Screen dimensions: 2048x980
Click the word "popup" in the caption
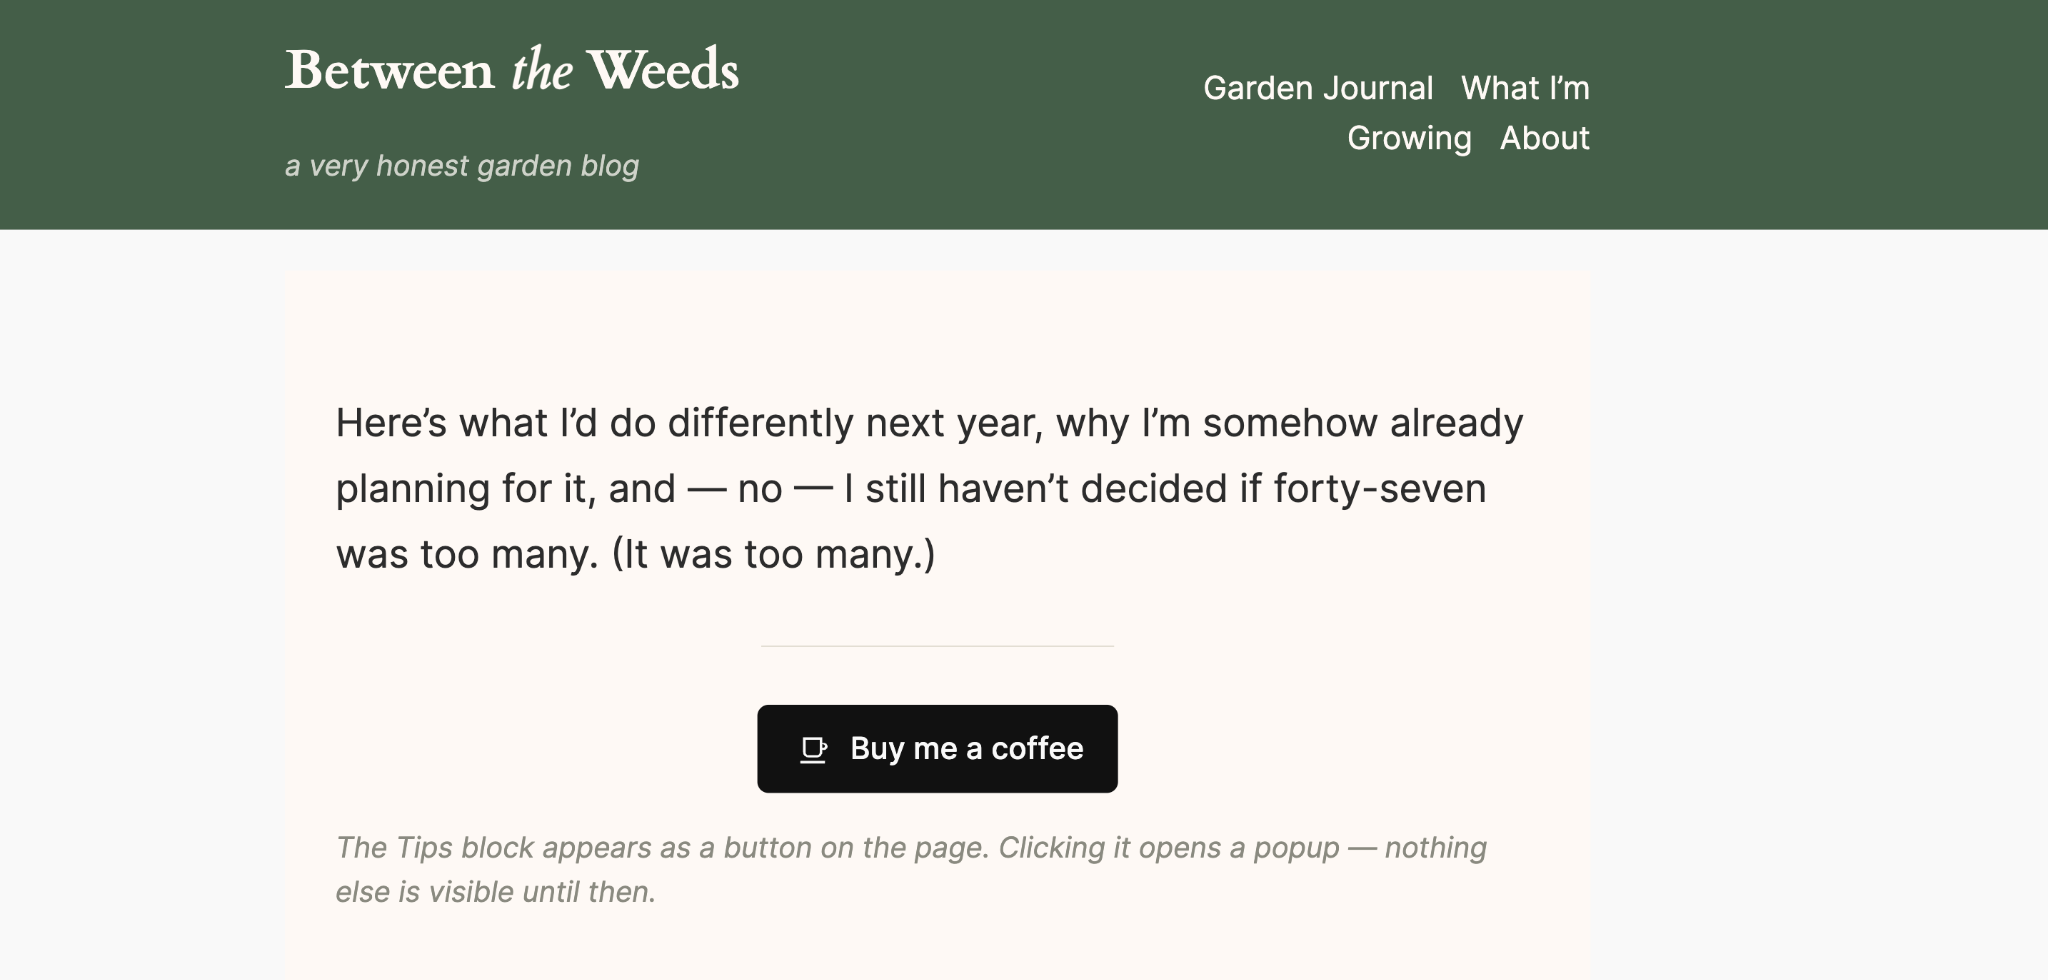click(x=1296, y=849)
